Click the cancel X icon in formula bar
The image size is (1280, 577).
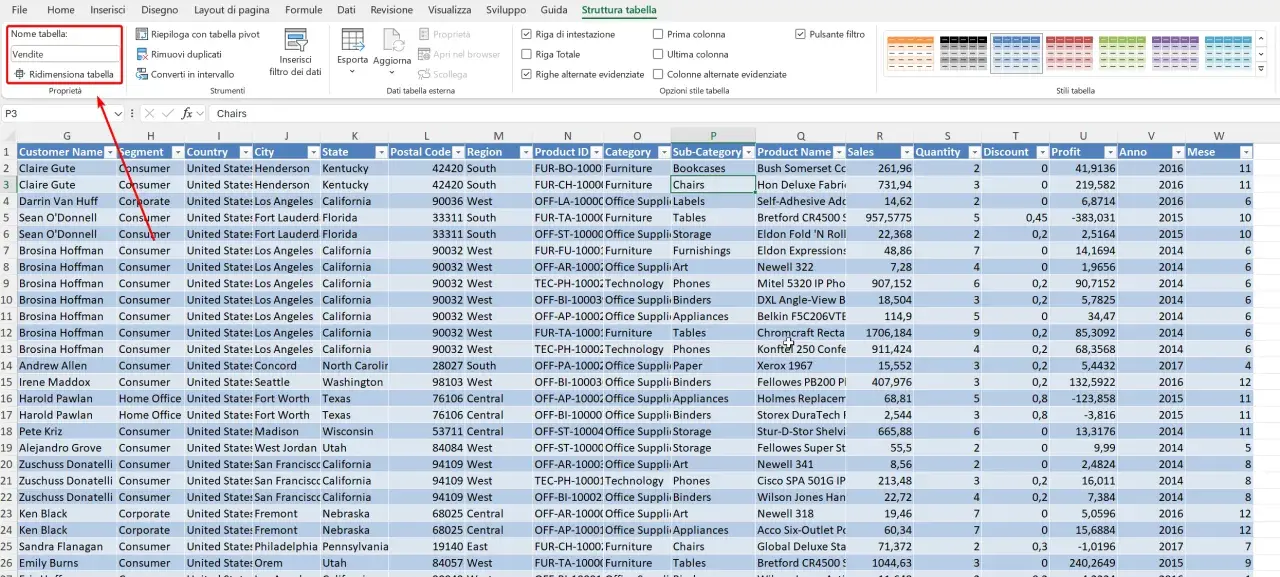coord(149,114)
